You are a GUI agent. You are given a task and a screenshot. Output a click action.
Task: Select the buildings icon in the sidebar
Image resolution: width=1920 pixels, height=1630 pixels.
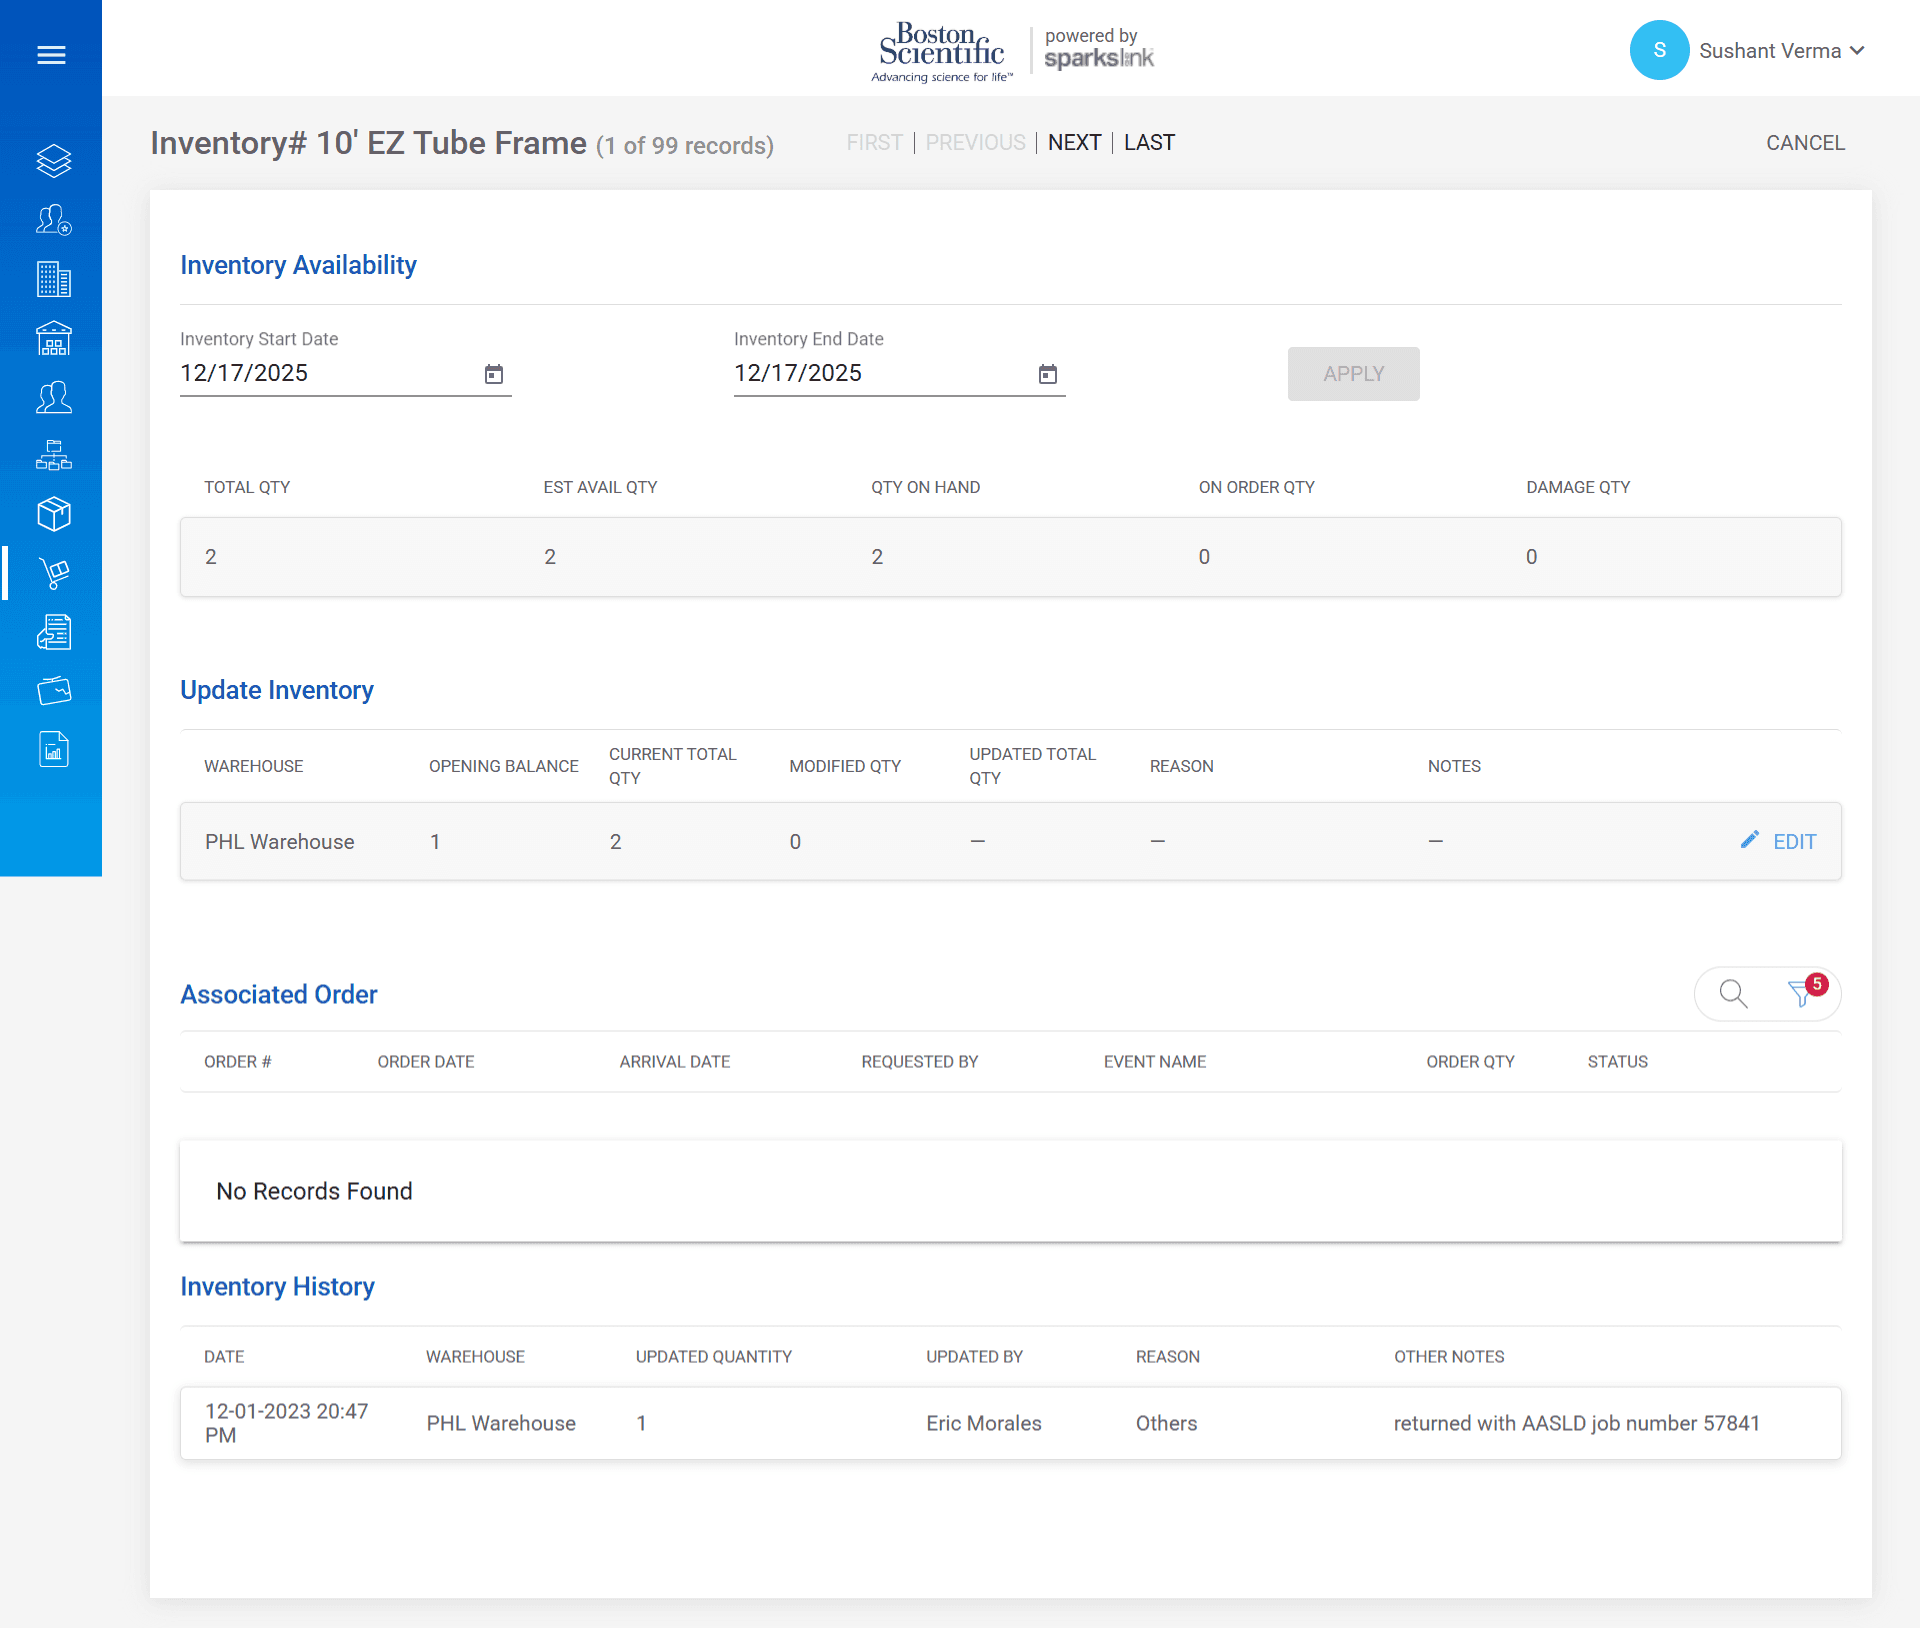tap(53, 280)
